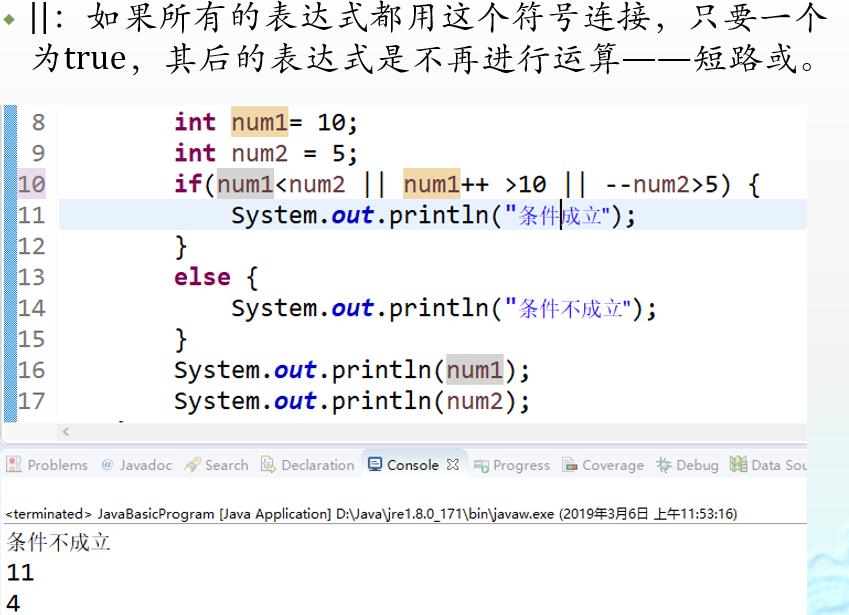Click num1 inside println on line 16
Image resolution: width=849 pixels, height=615 pixels.
pos(475,370)
